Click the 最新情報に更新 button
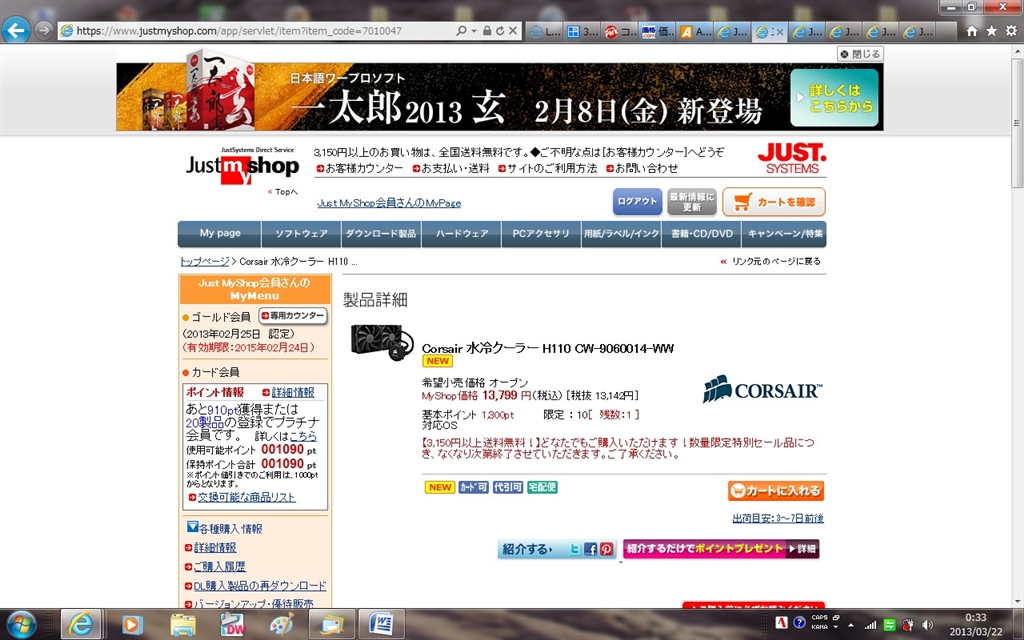1024x640 pixels. click(692, 202)
